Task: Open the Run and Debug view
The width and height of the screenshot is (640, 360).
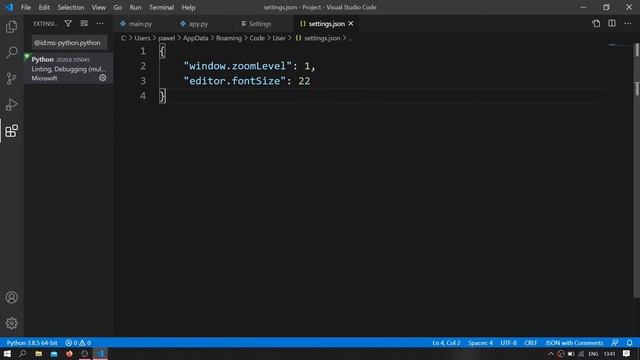Action: point(11,104)
